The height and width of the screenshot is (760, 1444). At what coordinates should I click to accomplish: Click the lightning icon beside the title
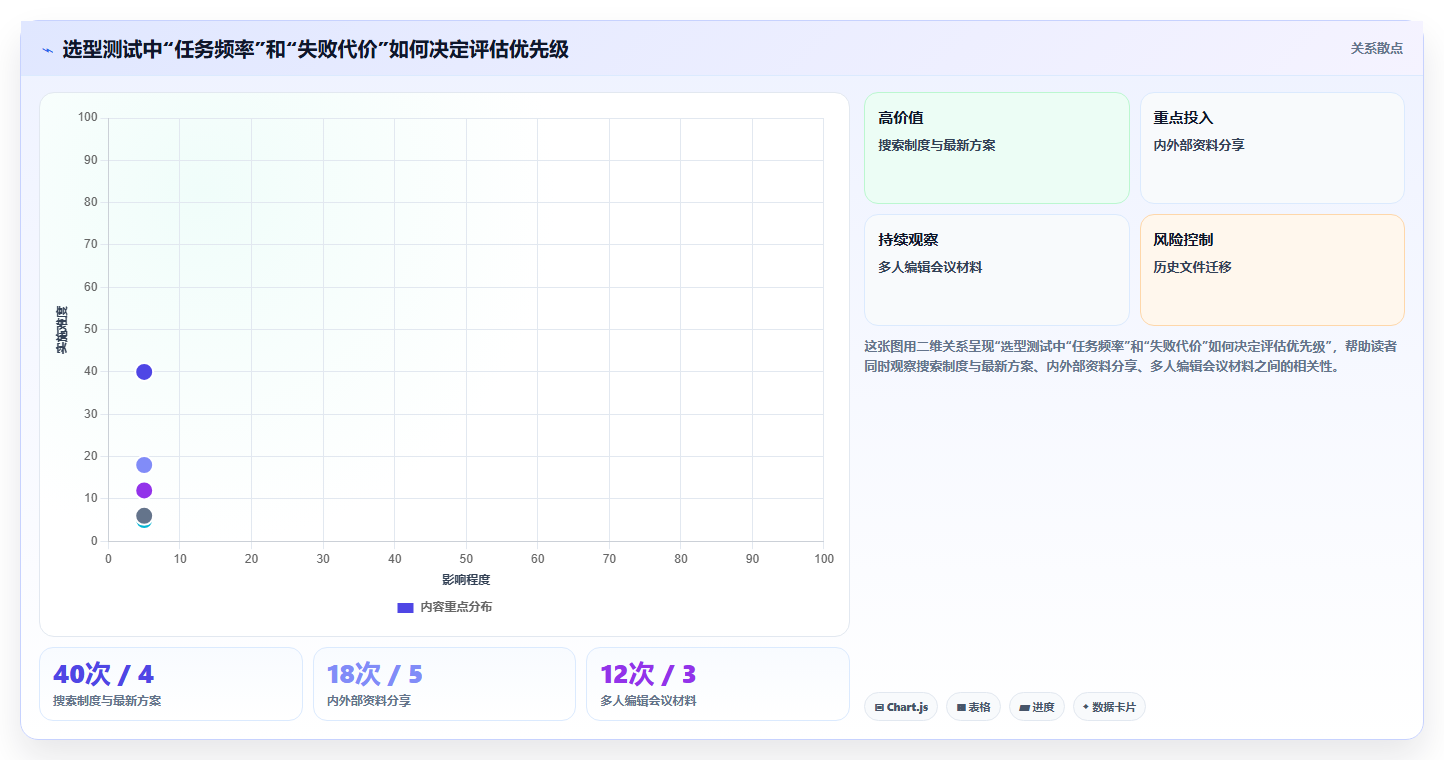pyautogui.click(x=48, y=50)
